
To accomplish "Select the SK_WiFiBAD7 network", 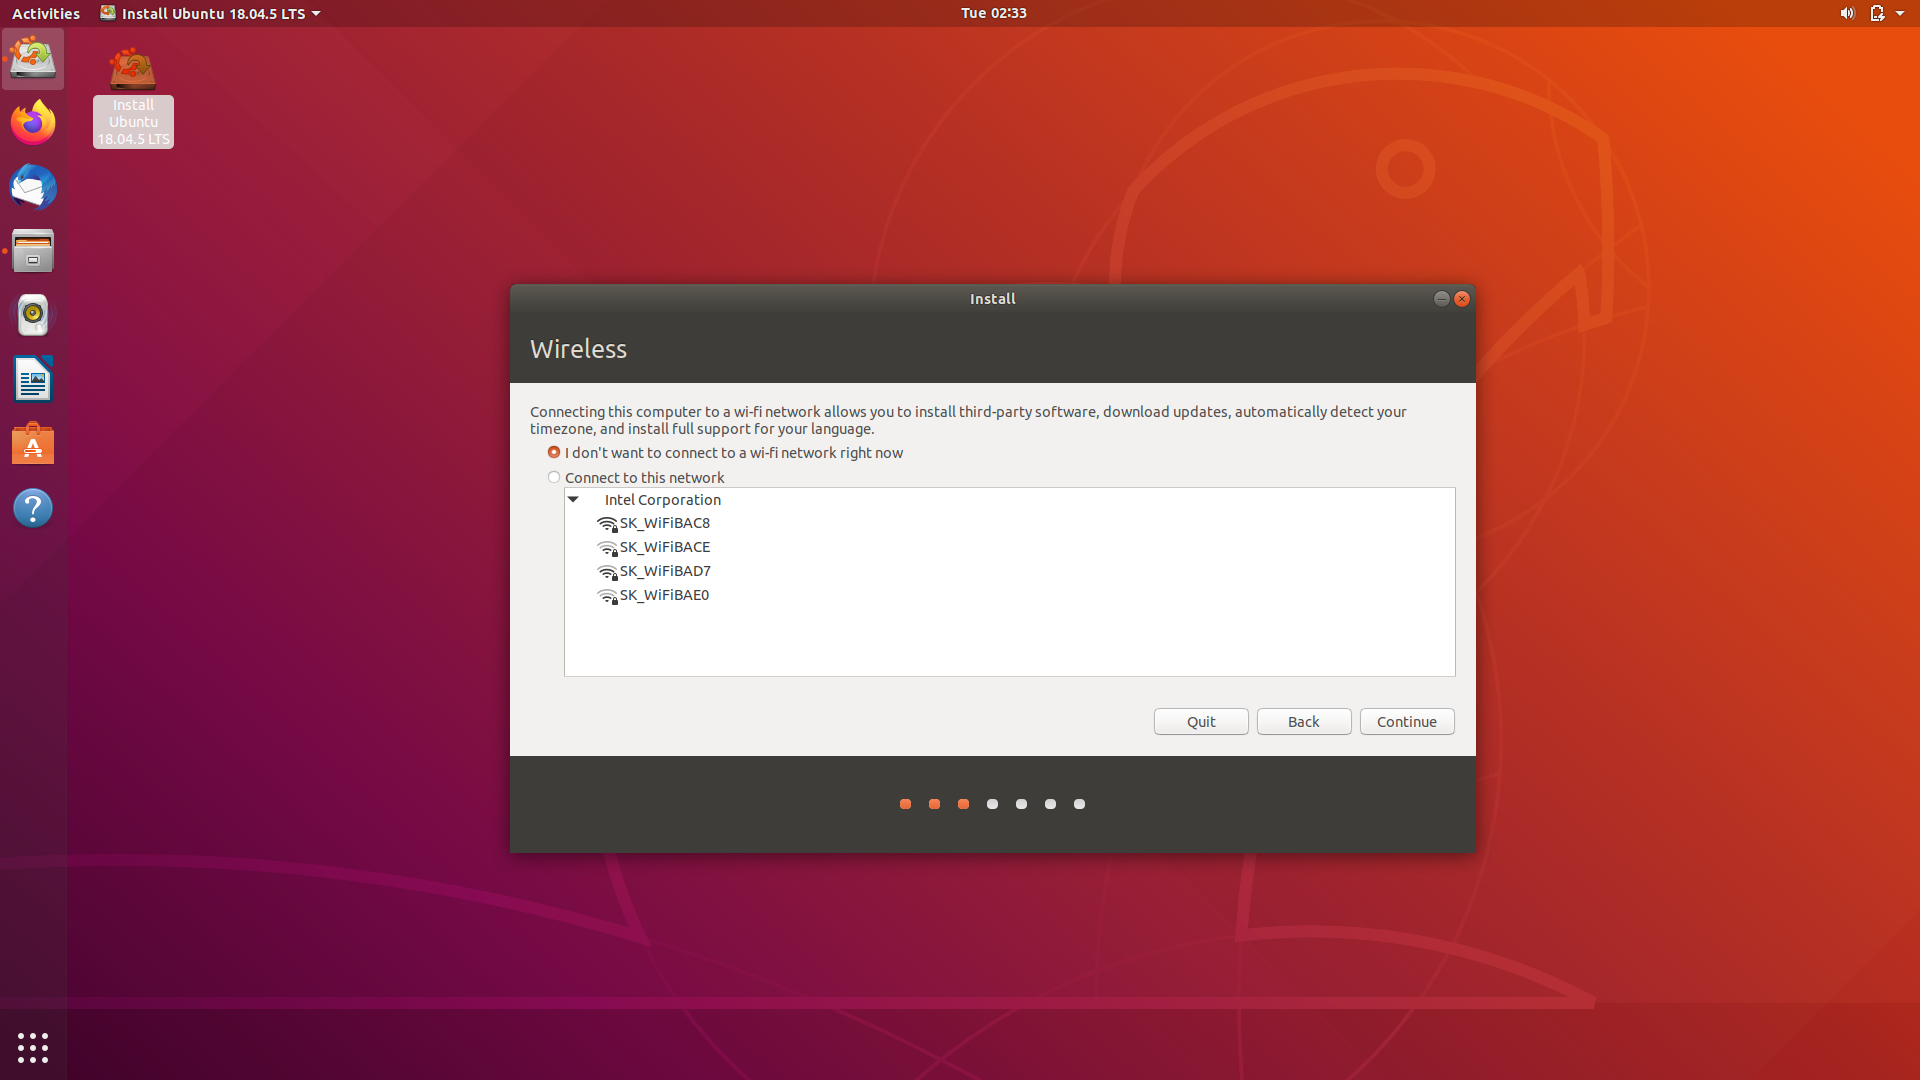I will pos(665,571).
